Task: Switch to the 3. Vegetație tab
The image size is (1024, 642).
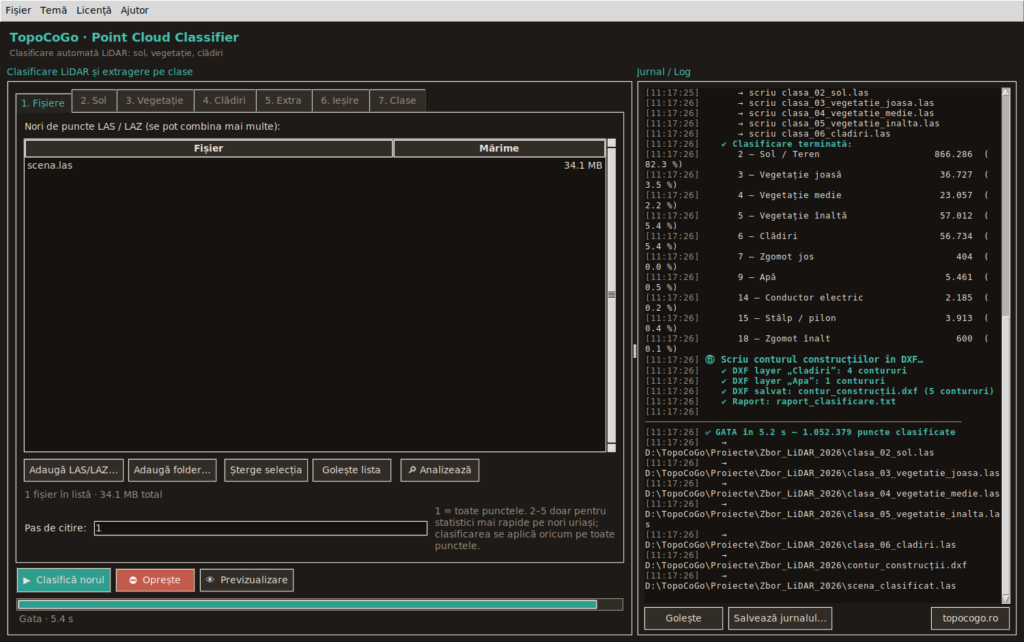Action: (x=155, y=101)
